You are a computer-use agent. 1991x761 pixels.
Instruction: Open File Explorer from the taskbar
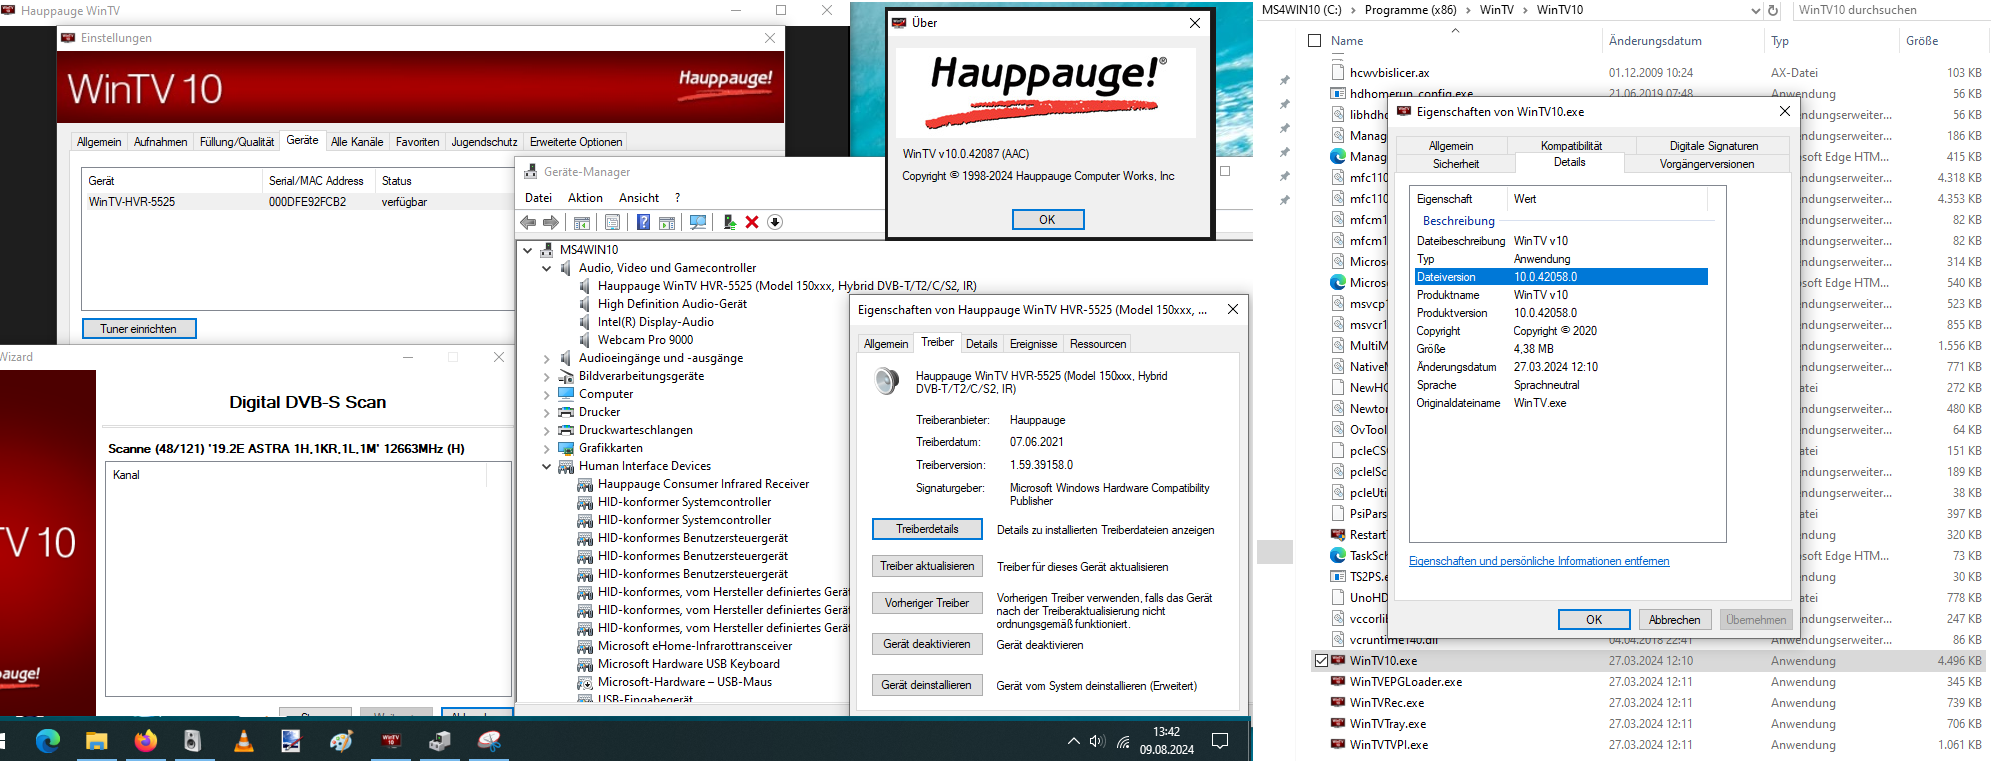point(96,741)
